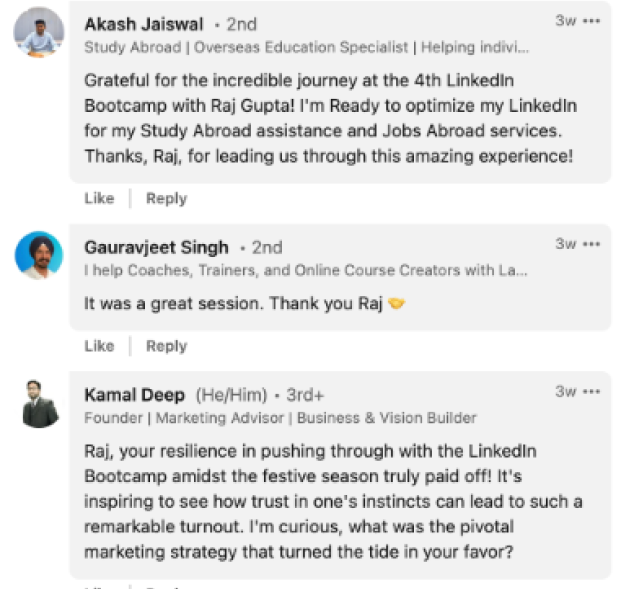
Task: Click Gauravjeet Singh's profile picture
Action: click(39, 257)
